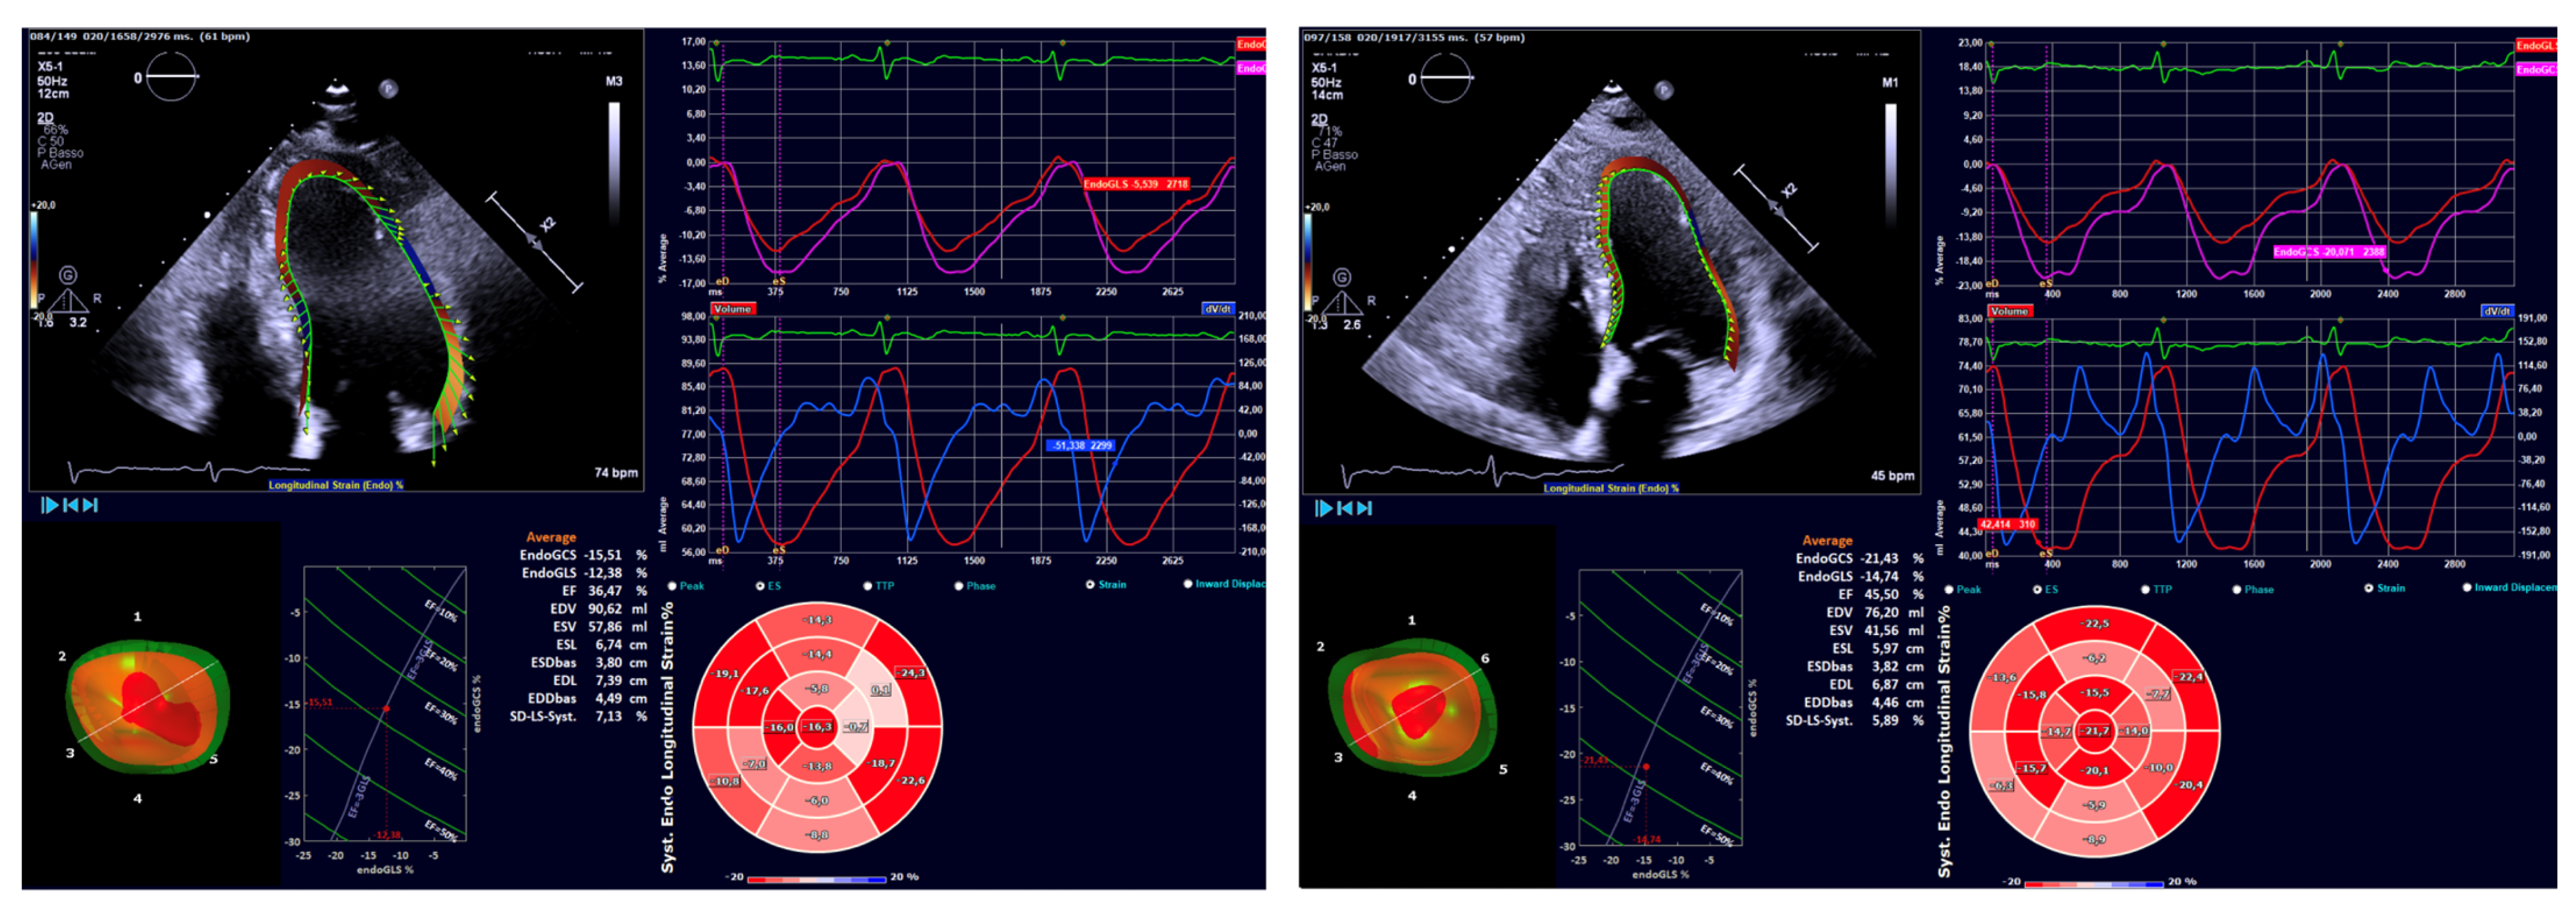Select the TTP radio button in right panel

2145,590
